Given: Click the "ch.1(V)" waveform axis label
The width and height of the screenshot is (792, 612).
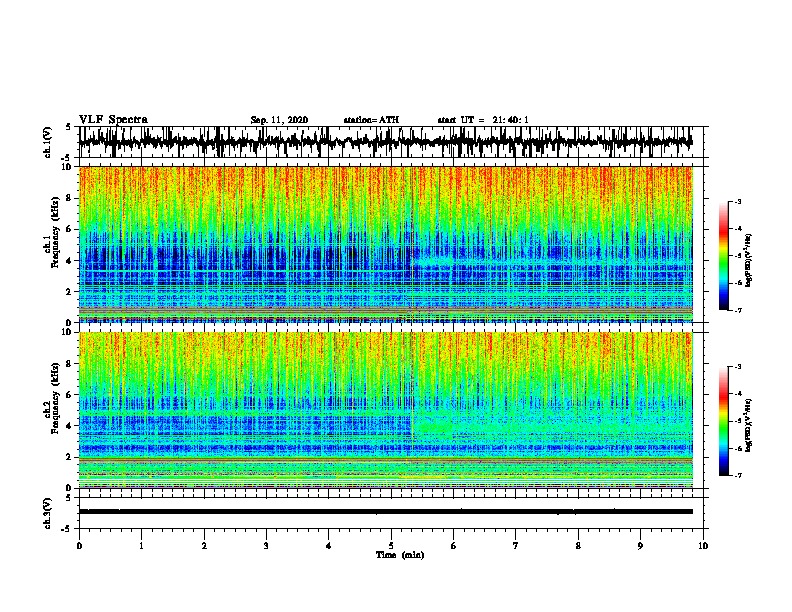Looking at the screenshot, I should [48, 142].
